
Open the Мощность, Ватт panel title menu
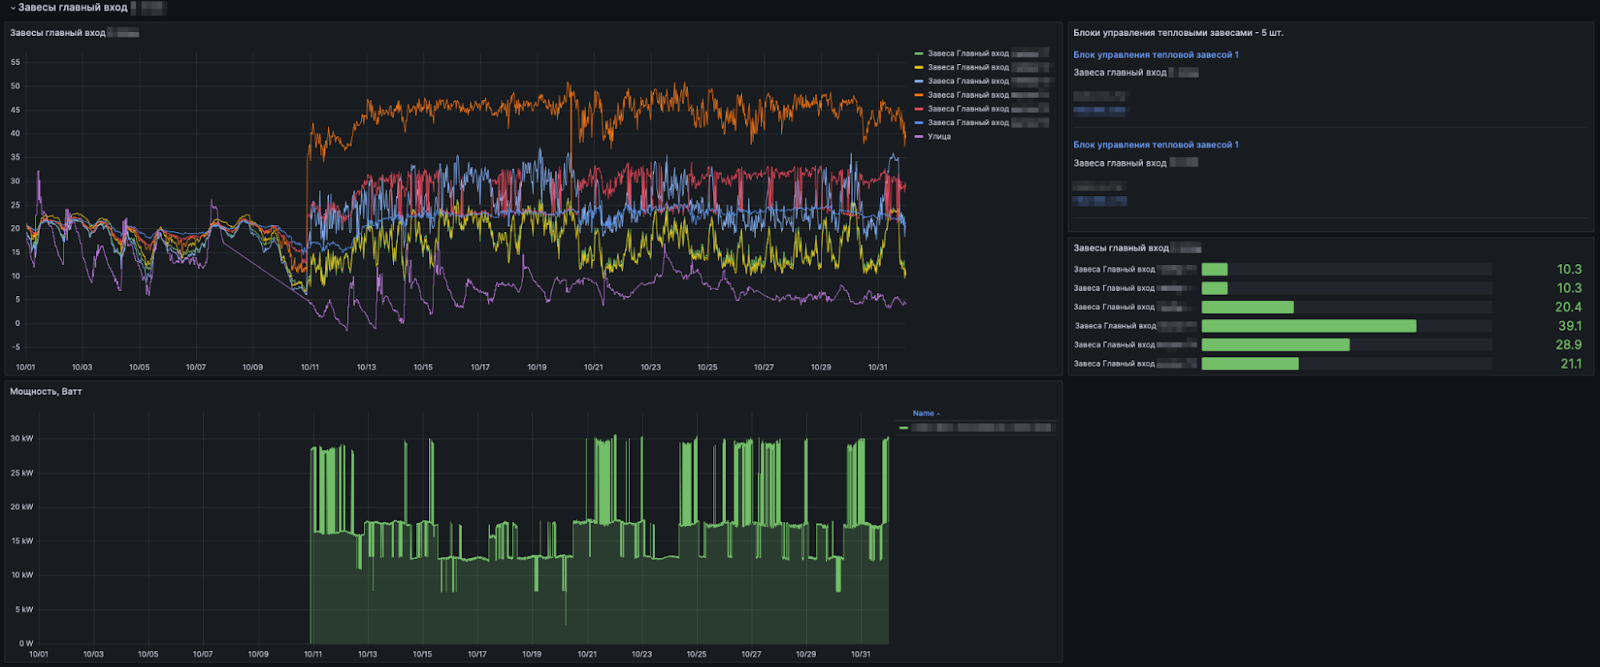46,392
